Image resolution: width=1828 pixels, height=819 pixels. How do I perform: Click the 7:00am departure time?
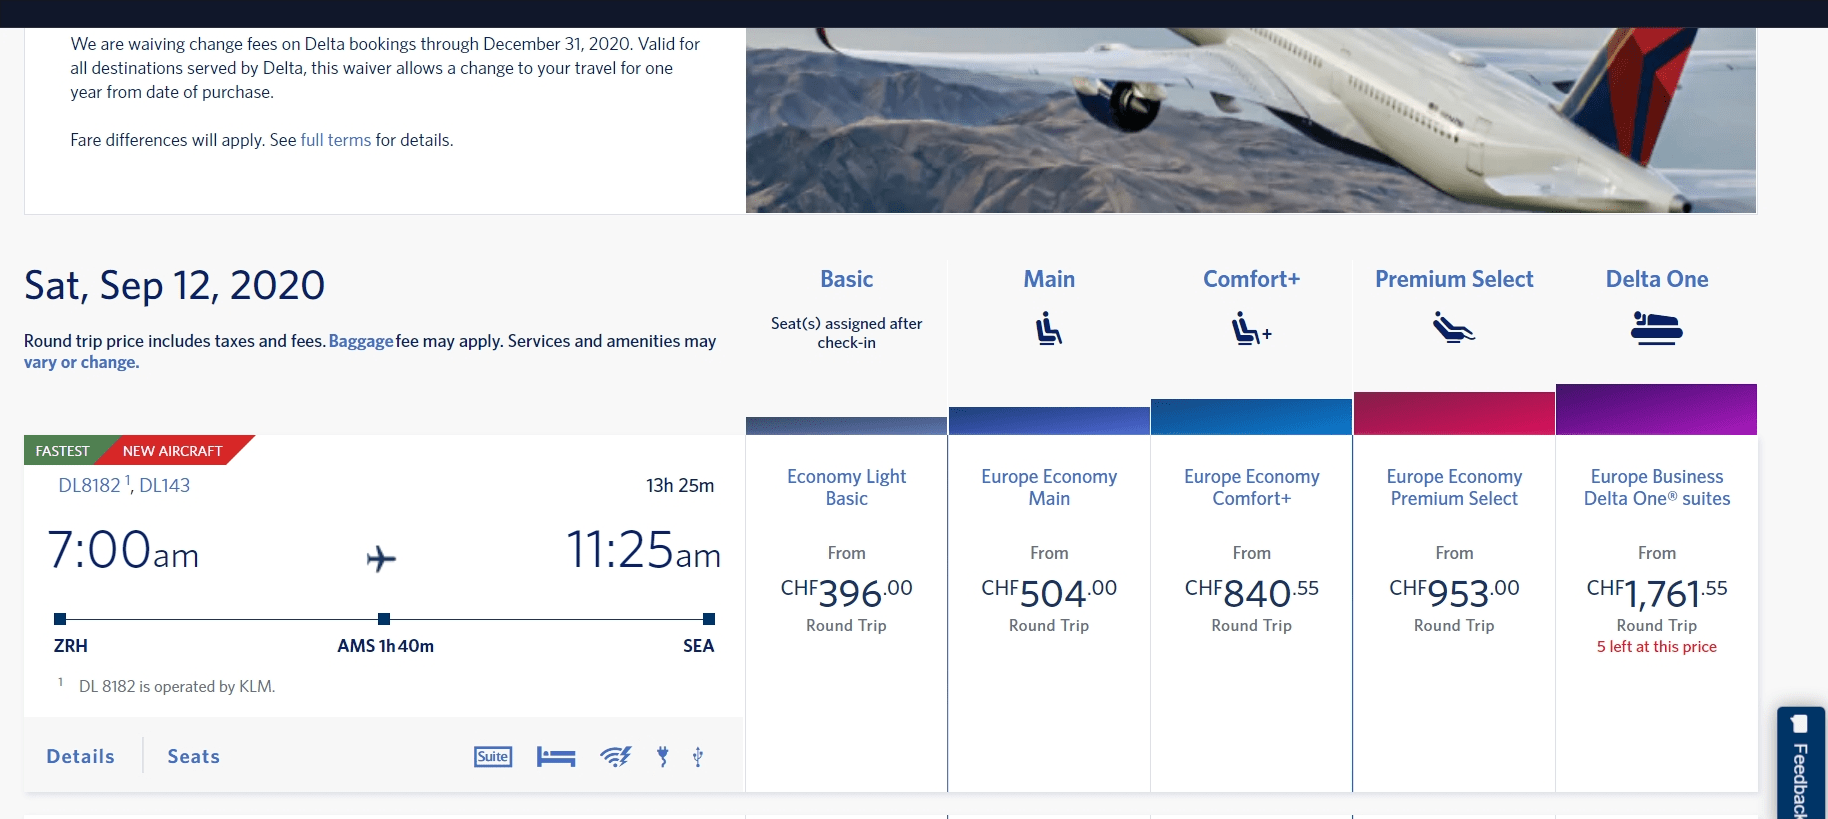coord(124,551)
